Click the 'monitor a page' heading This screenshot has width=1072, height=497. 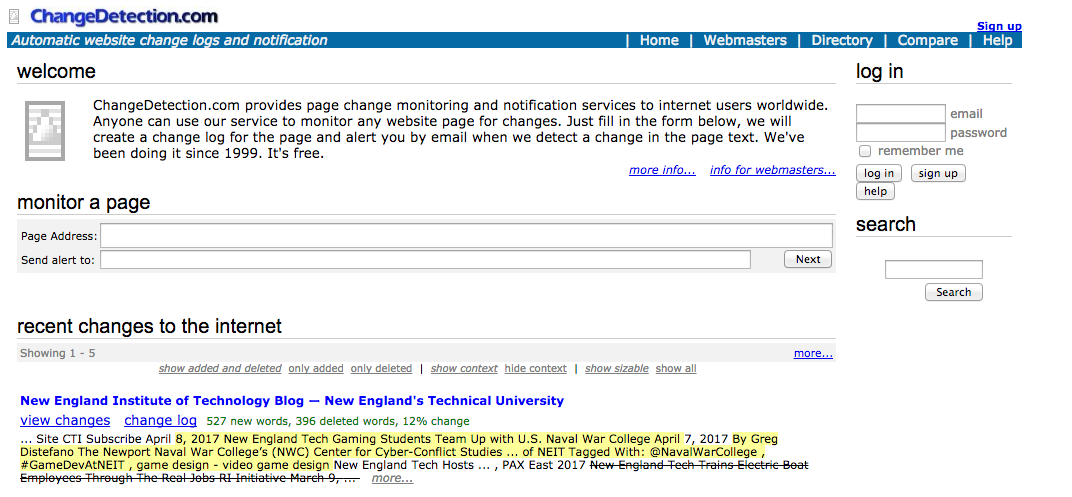click(x=83, y=202)
